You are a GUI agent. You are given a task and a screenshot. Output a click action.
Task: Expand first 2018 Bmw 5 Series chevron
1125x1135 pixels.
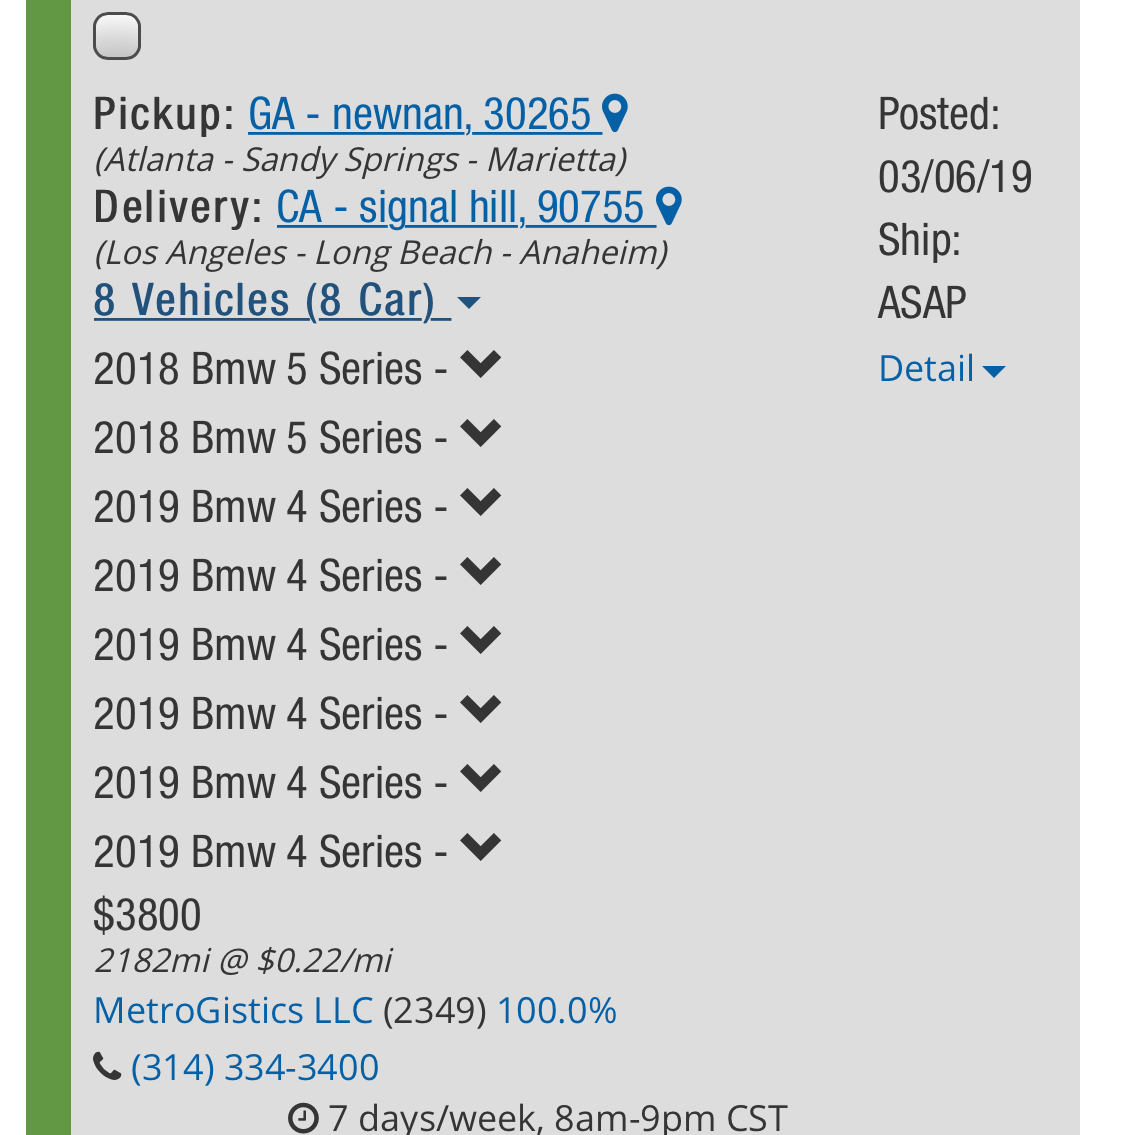point(480,366)
